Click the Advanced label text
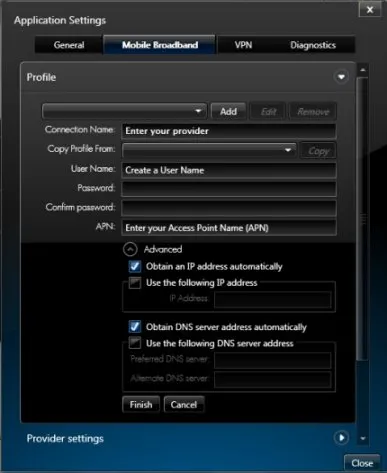Screen dimensions: 387x473 point(163,249)
